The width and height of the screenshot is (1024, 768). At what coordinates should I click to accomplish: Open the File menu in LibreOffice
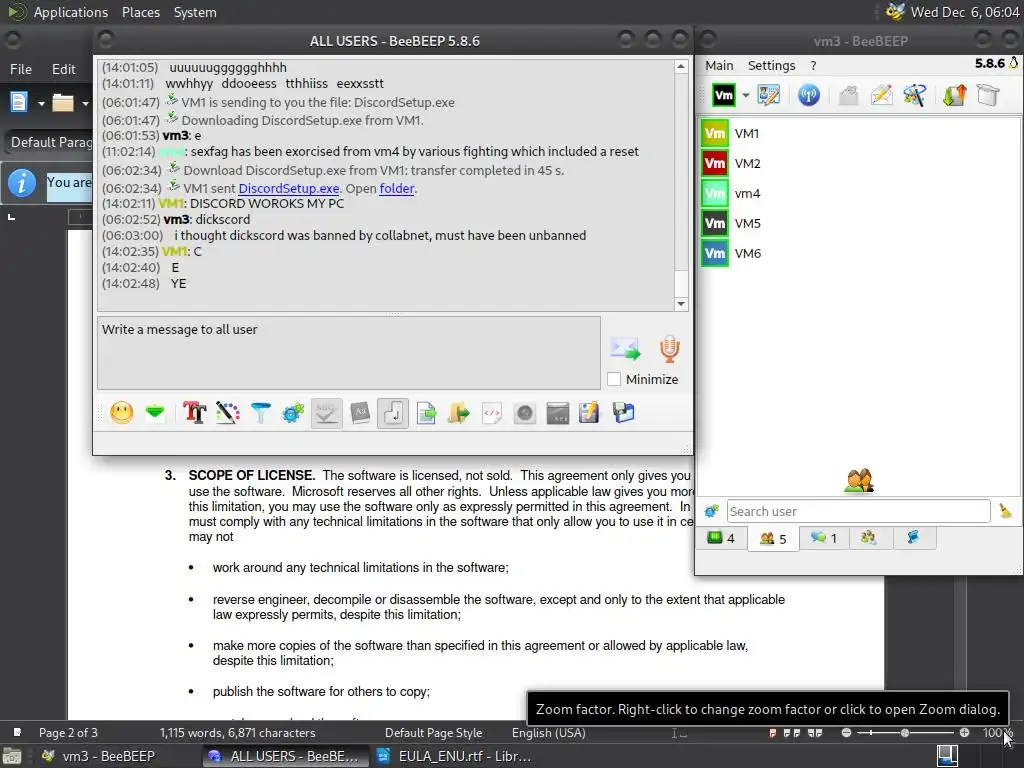(x=21, y=69)
